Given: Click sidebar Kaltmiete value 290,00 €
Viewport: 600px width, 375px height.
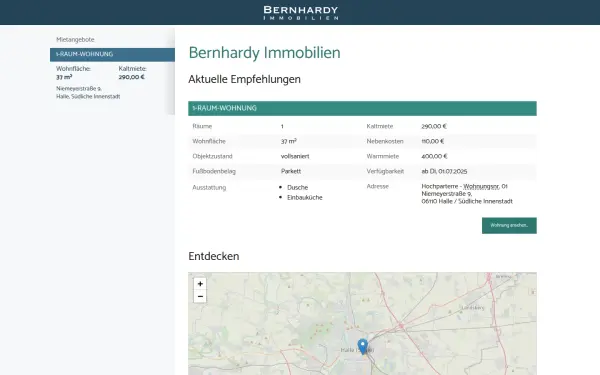Looking at the screenshot, I should [x=132, y=77].
